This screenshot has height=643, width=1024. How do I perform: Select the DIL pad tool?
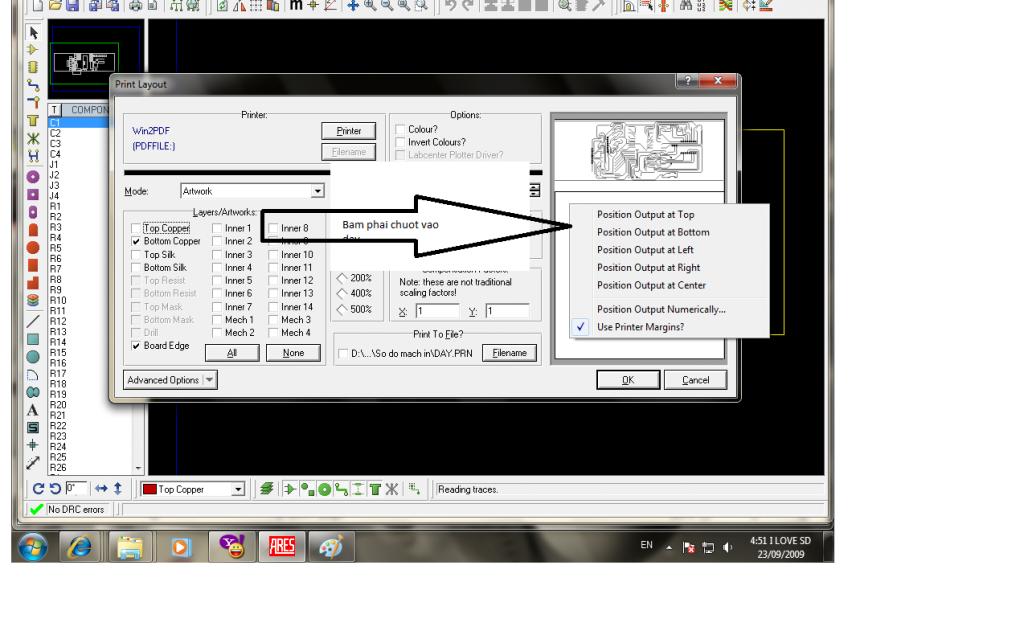click(x=33, y=212)
